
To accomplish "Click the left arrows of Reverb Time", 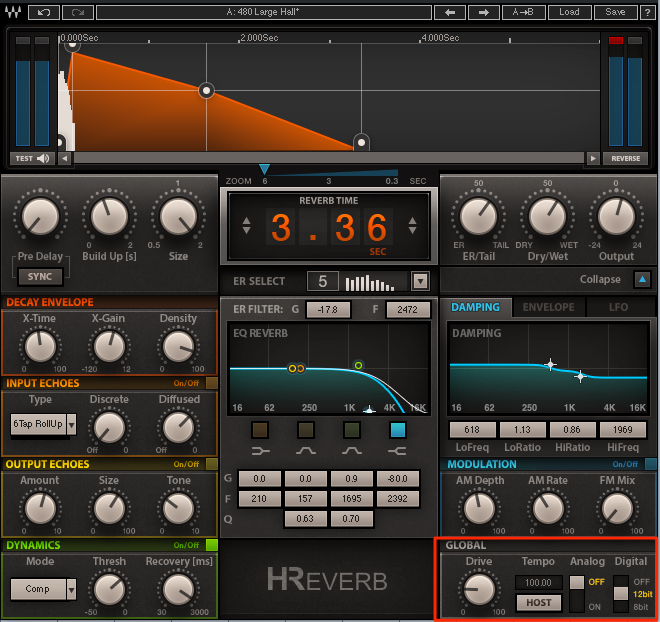I will coord(247,226).
